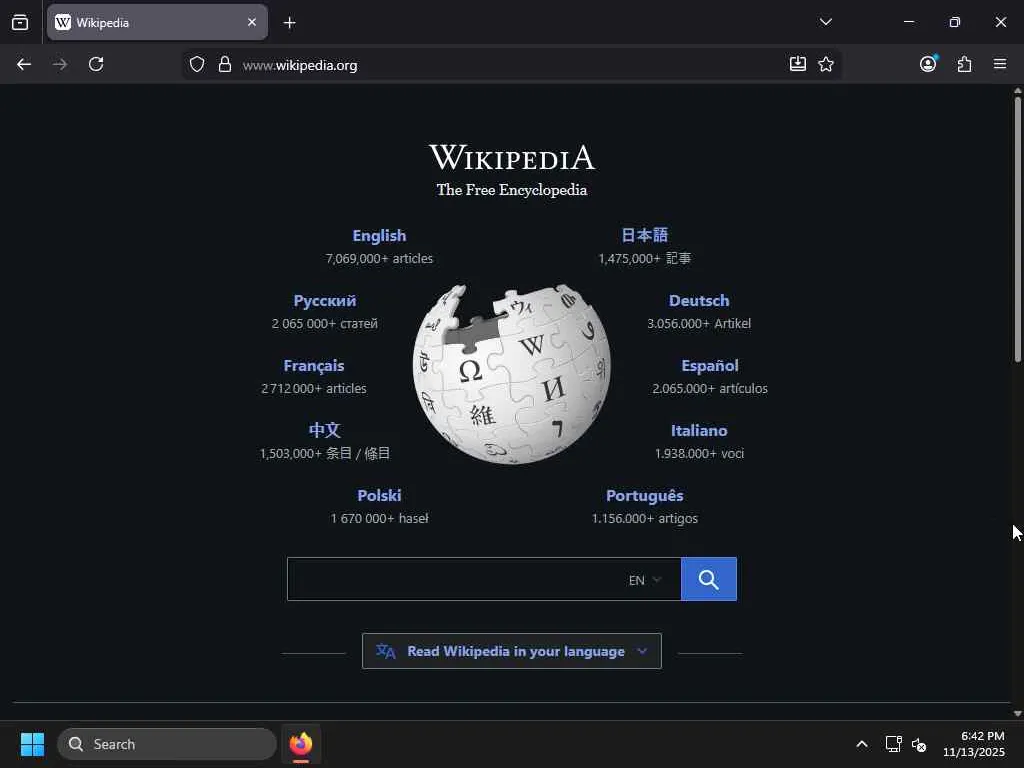
Task: Click the taskbar Search box
Action: 167,744
